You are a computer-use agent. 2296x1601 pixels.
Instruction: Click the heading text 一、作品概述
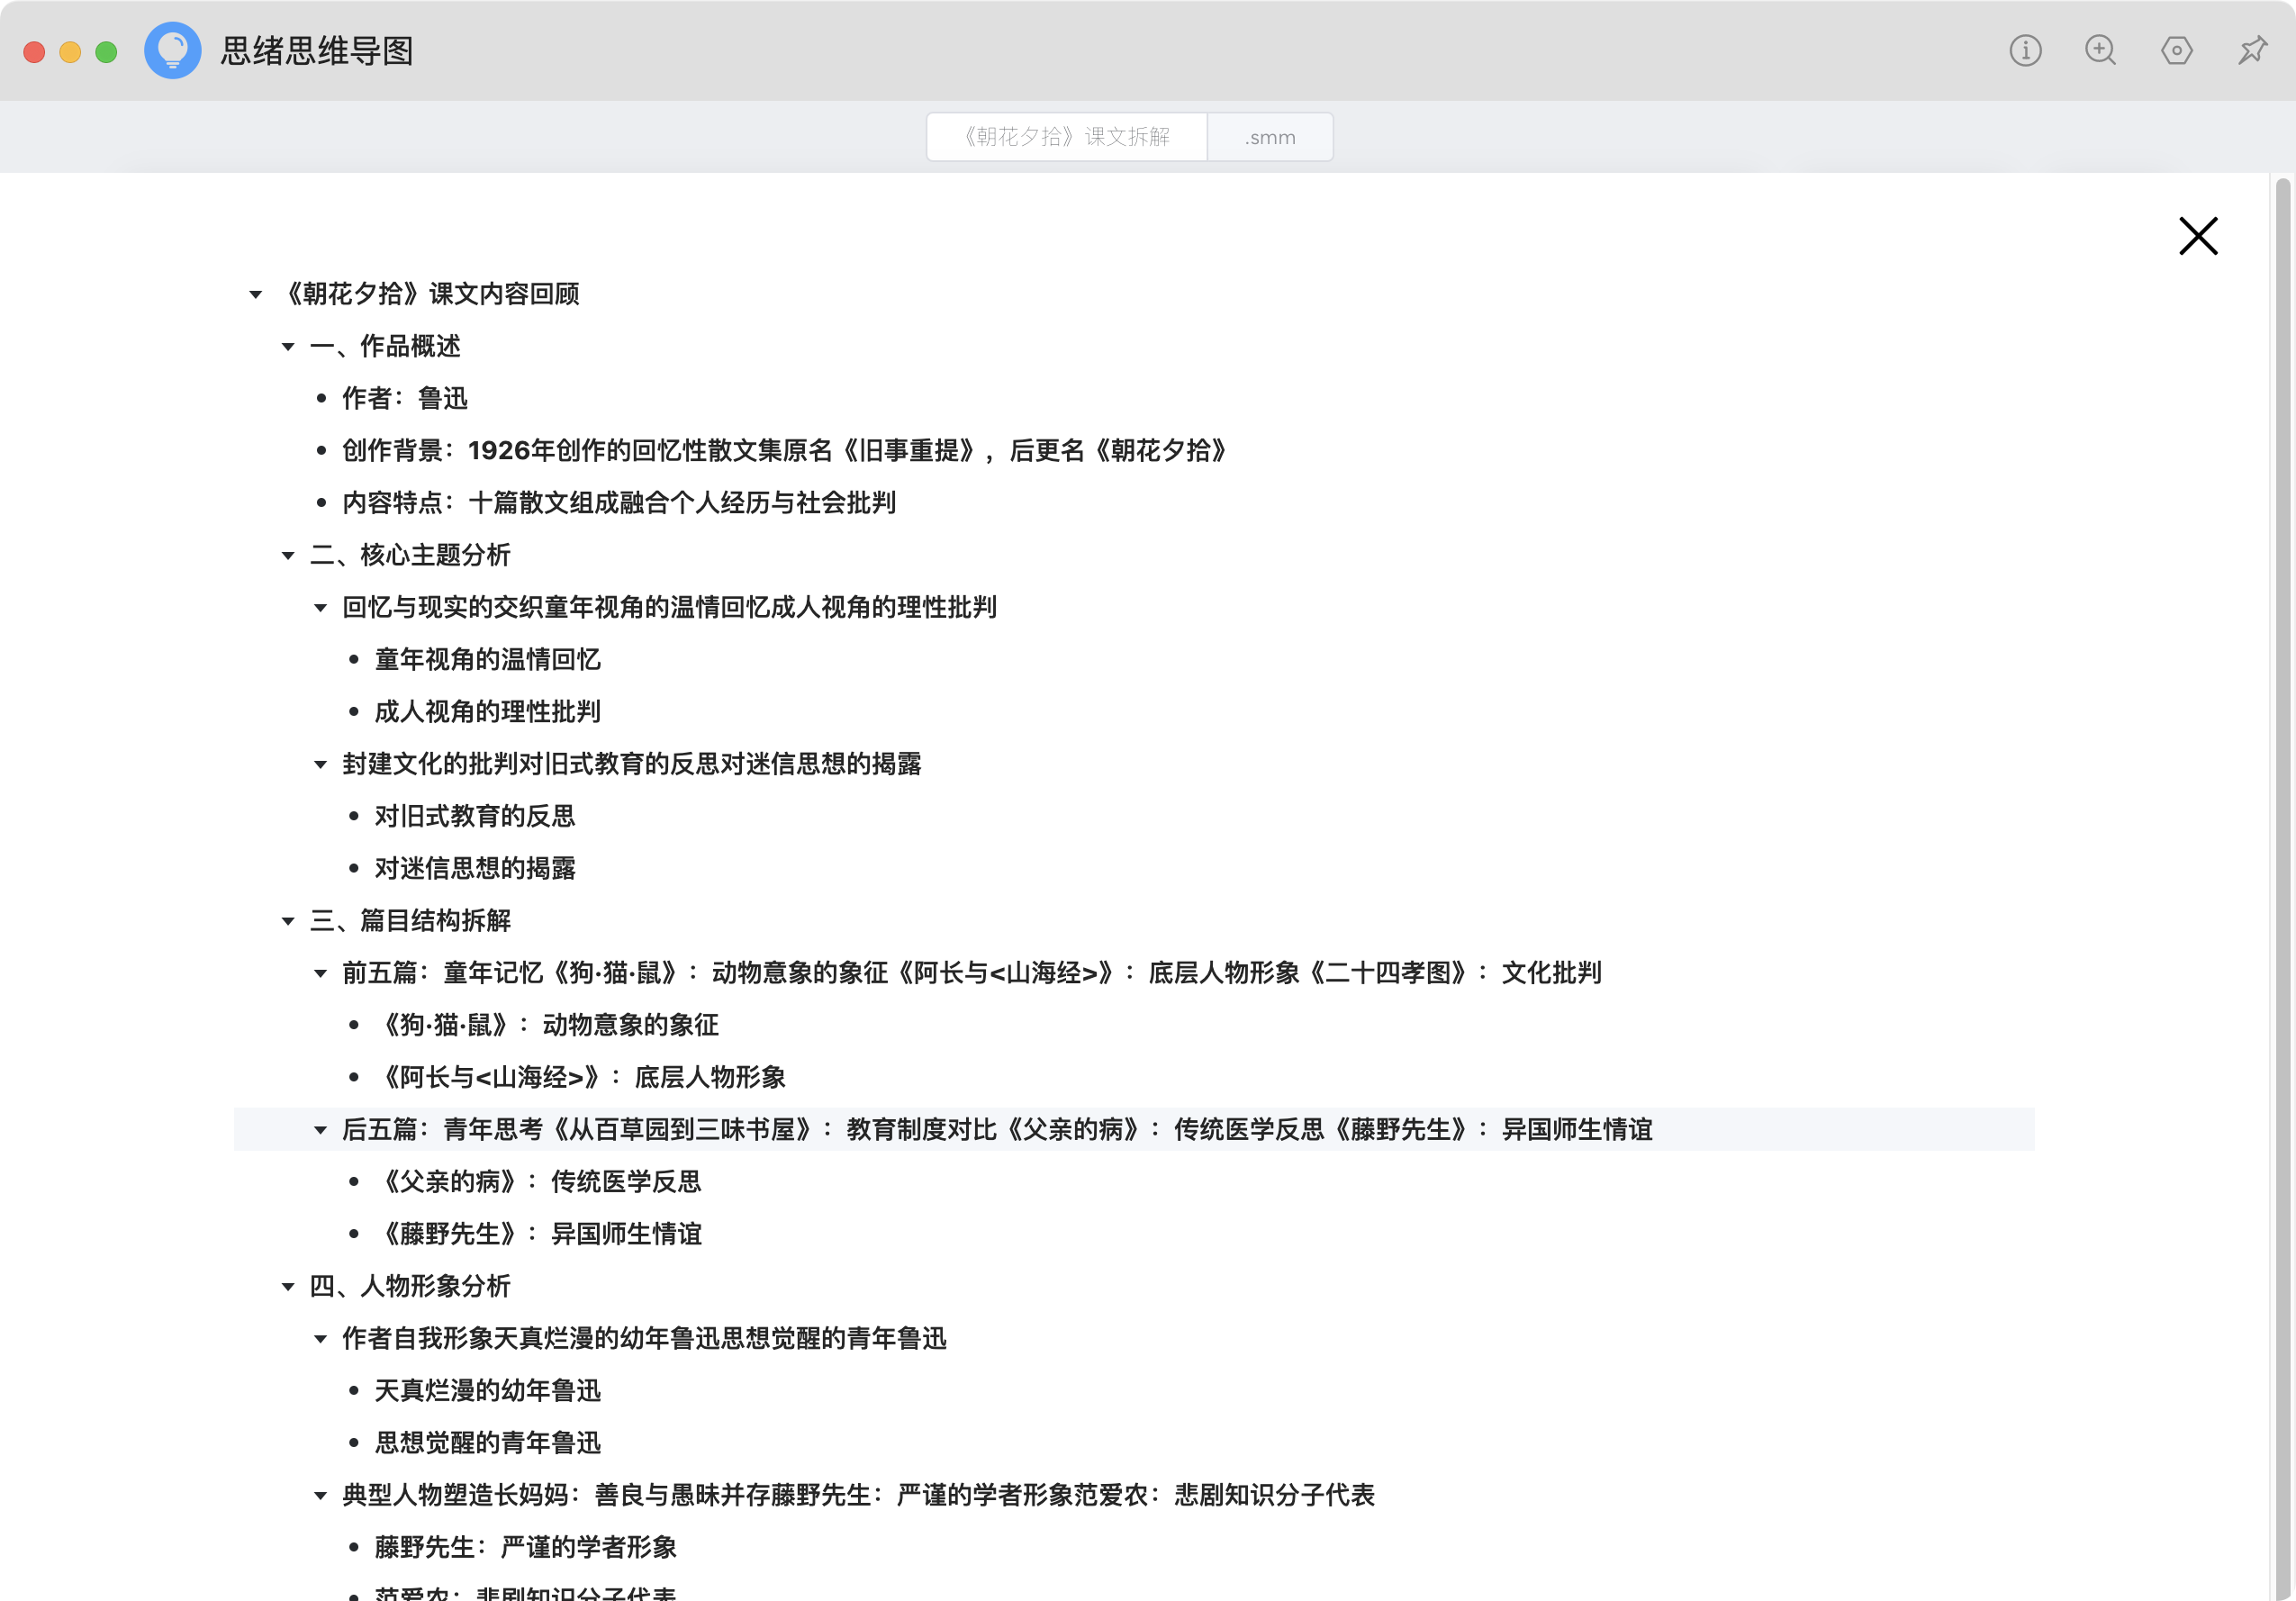tap(386, 346)
